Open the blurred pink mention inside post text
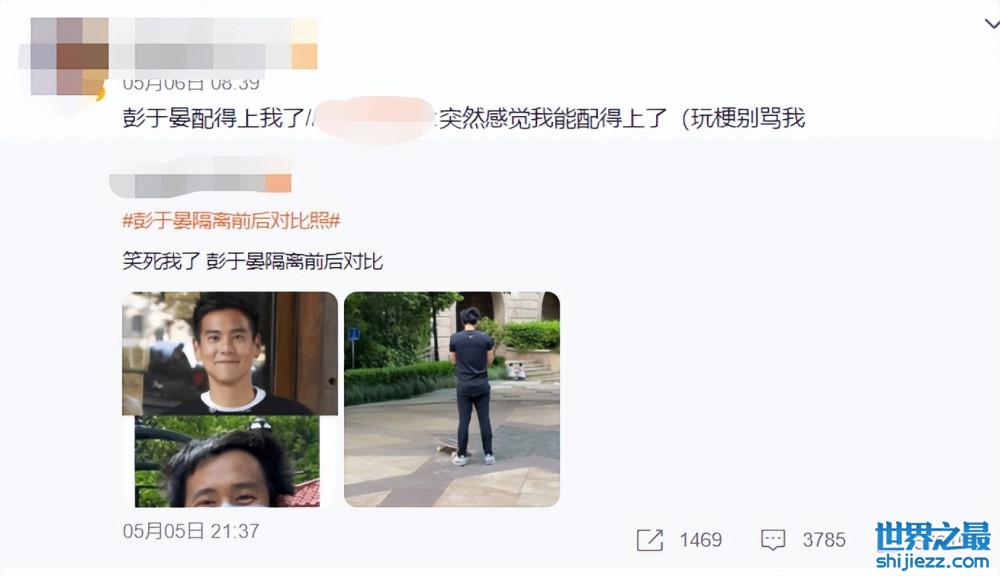Viewport: 1000px width, 576px height. coord(374,118)
